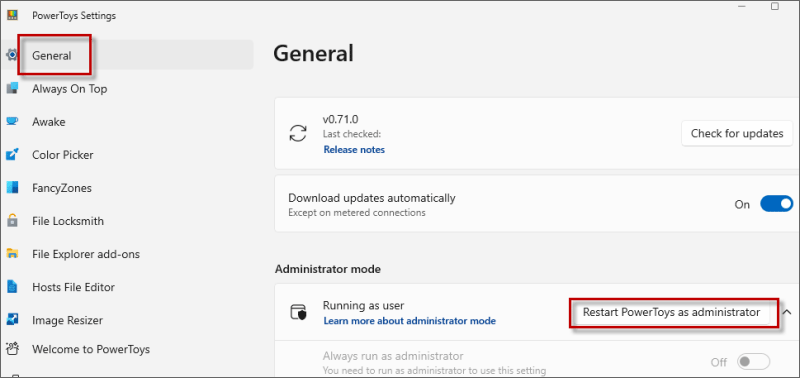
Task: Toggle Always run as administrator switch
Action: (x=753, y=362)
